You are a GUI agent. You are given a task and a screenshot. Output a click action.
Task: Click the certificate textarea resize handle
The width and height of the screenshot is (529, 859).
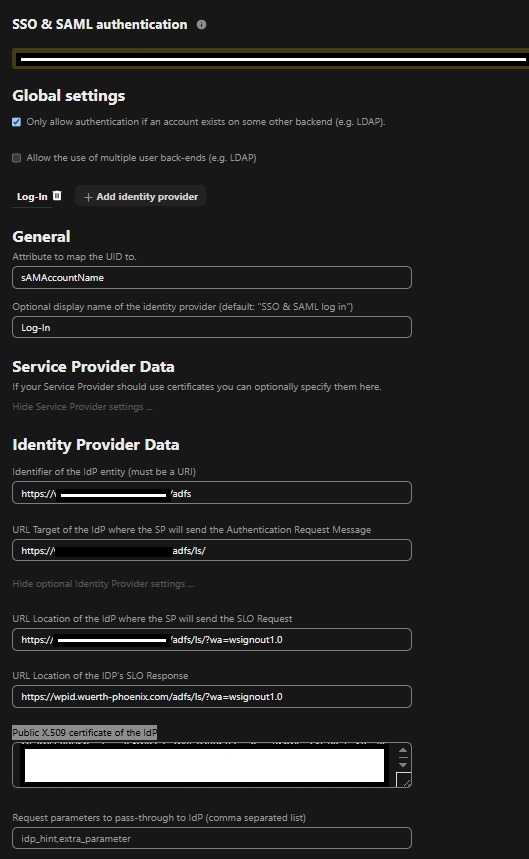click(404, 780)
